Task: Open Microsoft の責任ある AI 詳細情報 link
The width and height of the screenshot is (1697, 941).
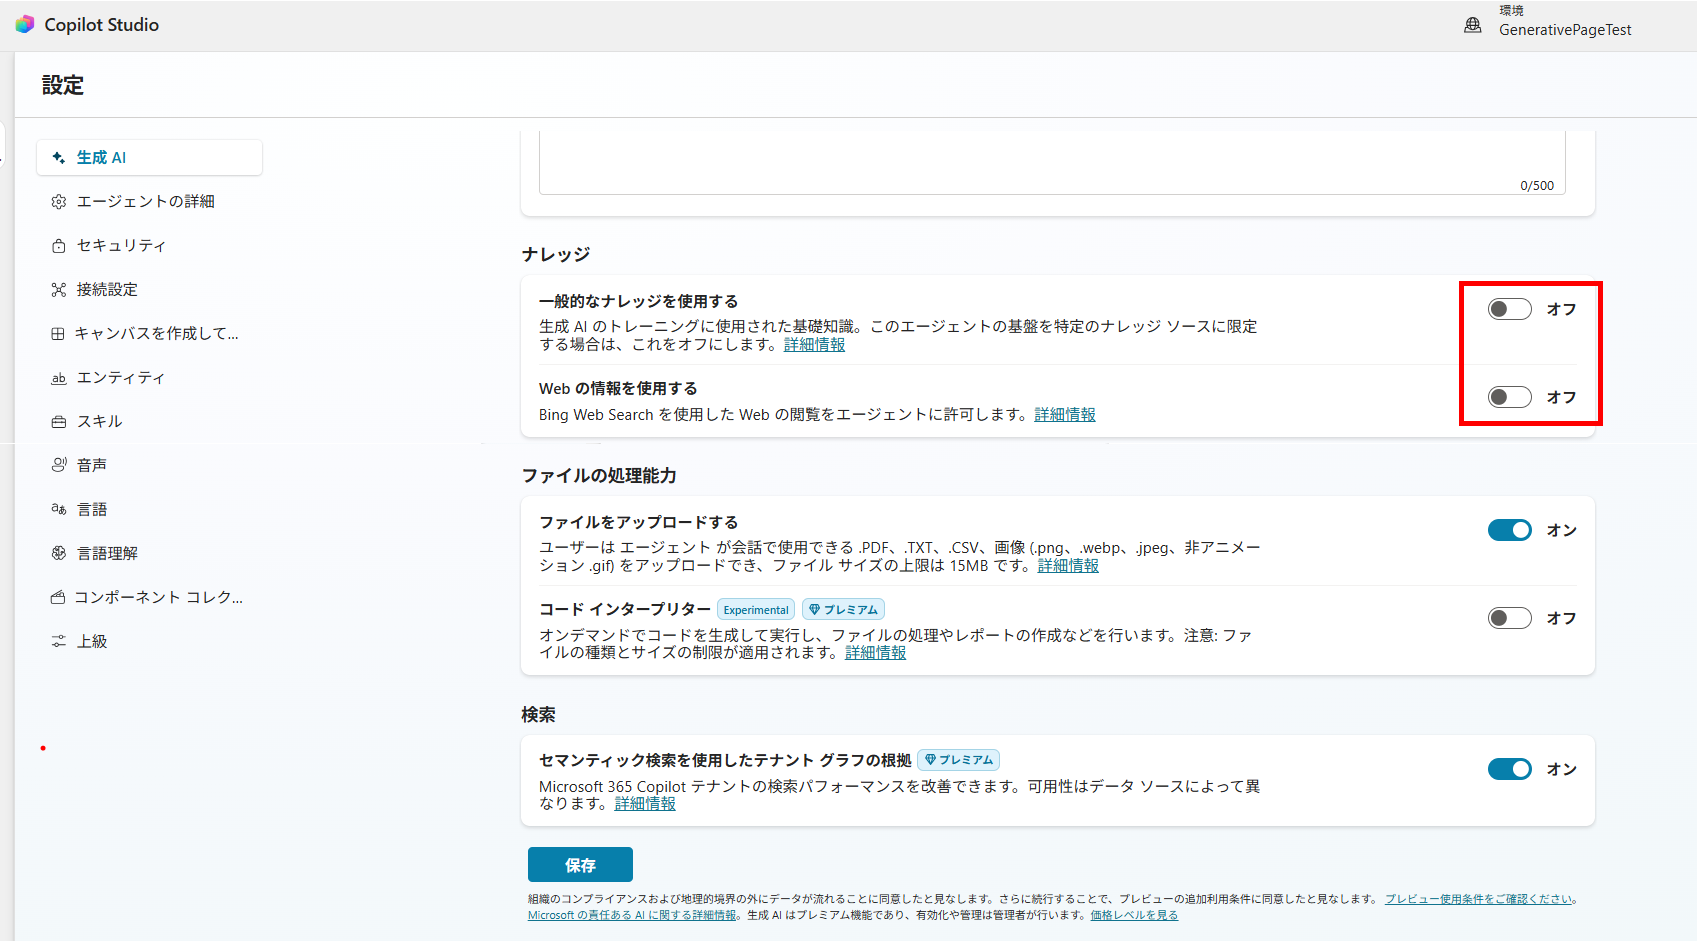Action: (x=632, y=915)
